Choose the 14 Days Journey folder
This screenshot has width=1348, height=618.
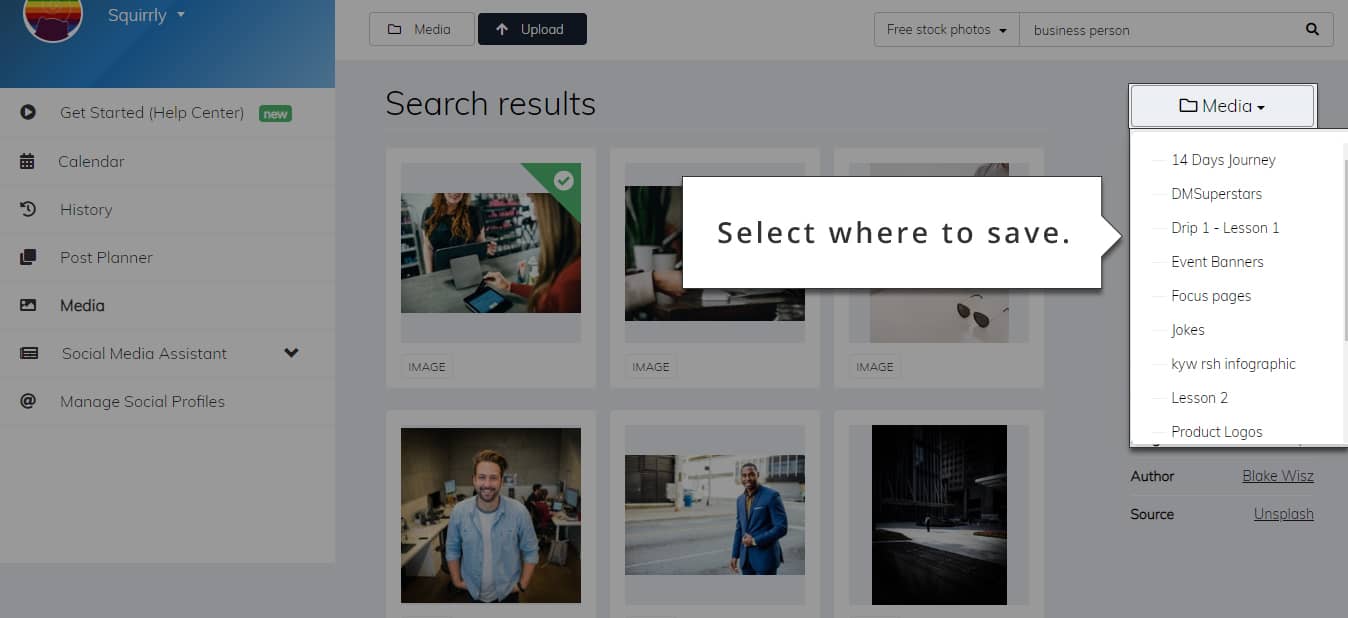[1223, 160]
